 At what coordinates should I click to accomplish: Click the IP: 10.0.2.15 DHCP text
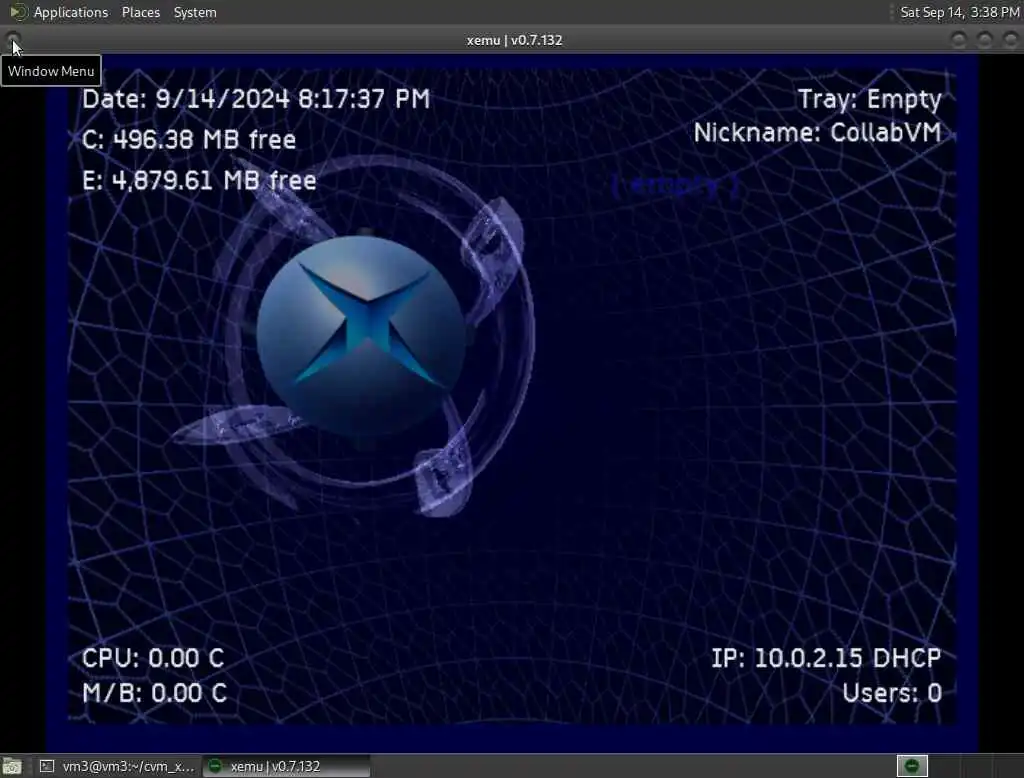(x=826, y=658)
